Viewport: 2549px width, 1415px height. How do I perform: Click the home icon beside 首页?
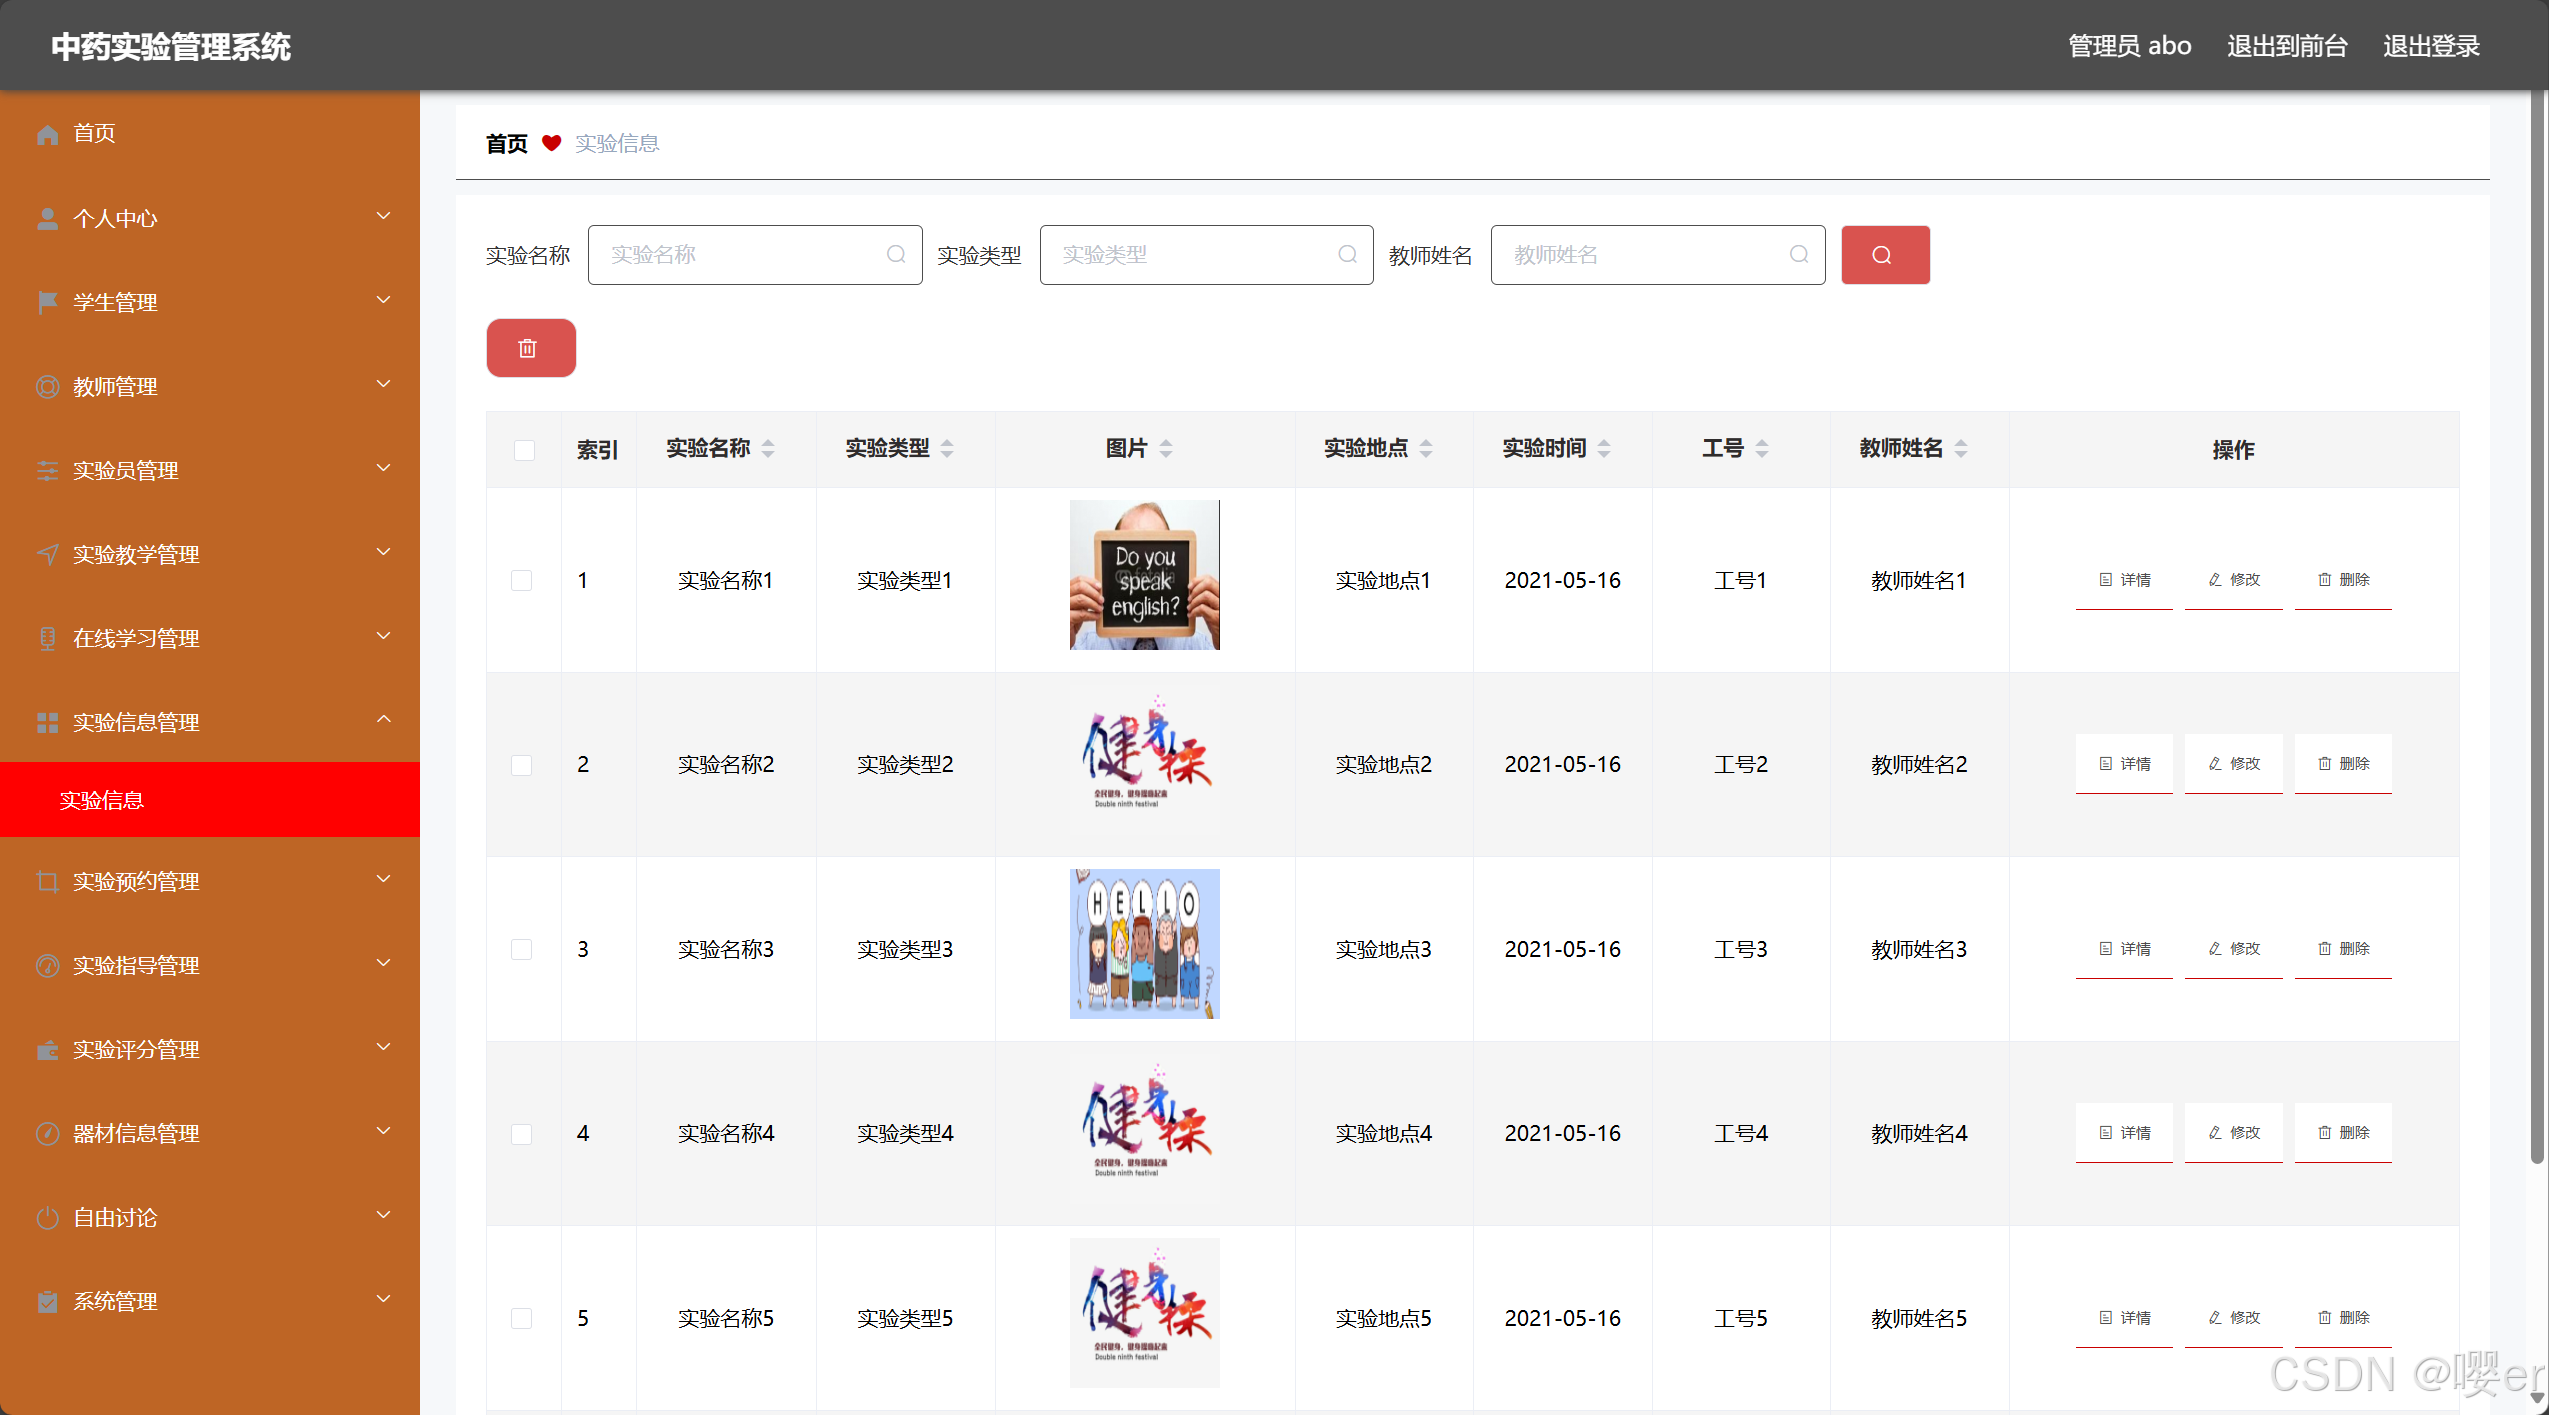47,134
